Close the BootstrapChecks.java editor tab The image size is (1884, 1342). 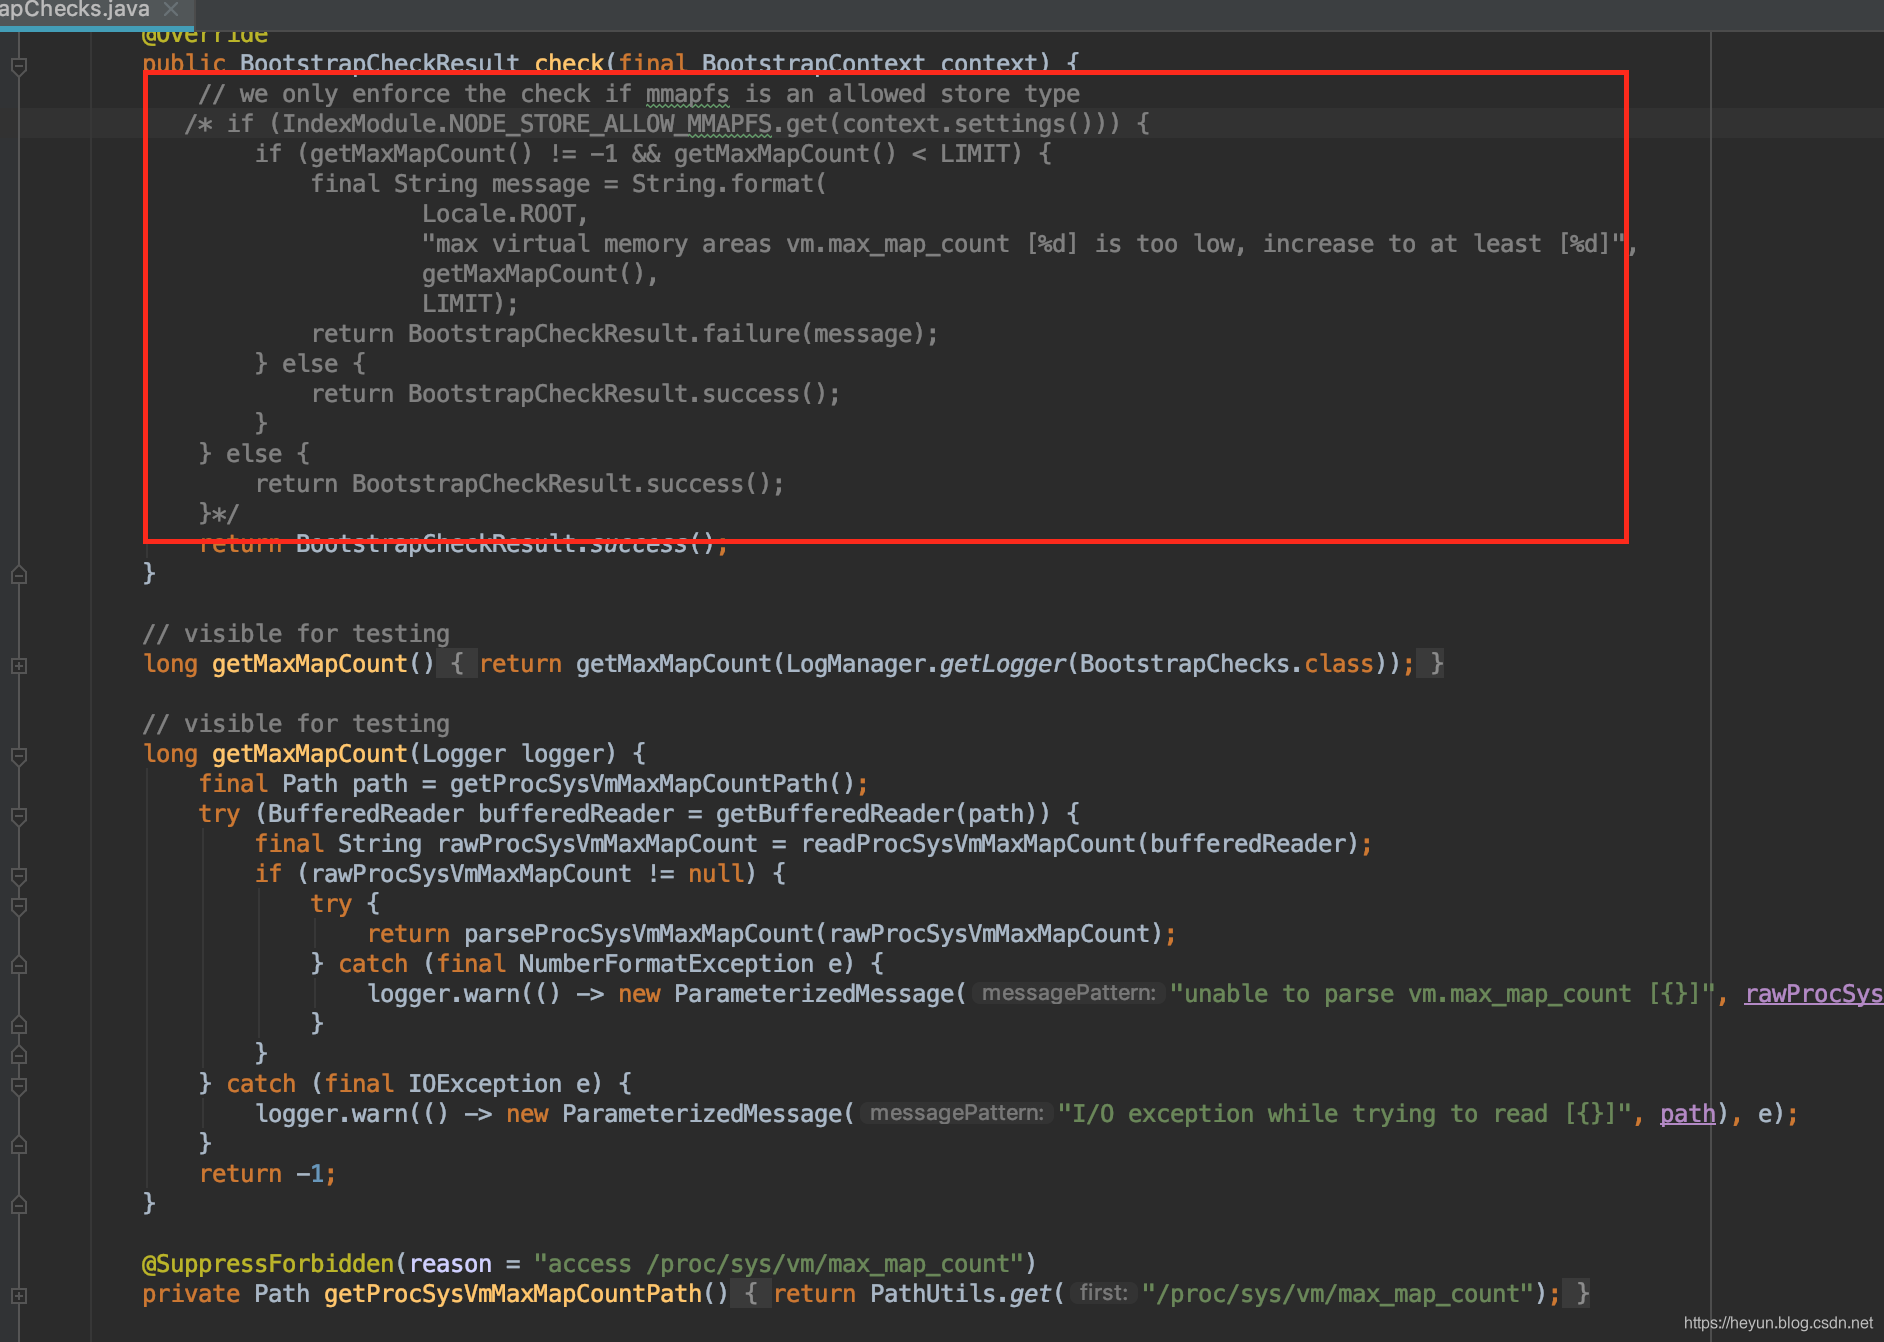(171, 9)
